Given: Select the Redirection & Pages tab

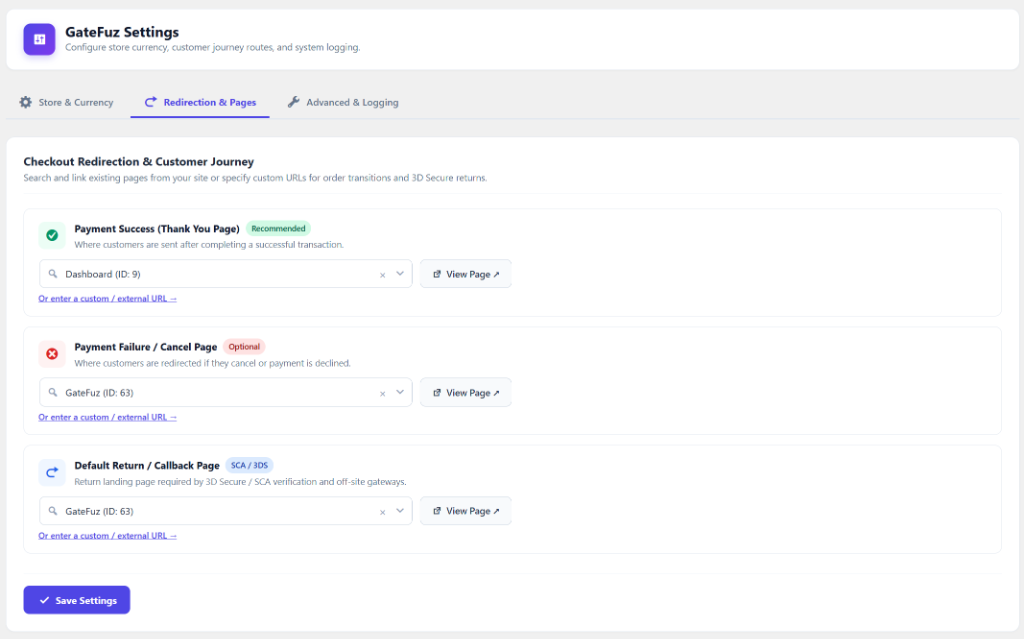Looking at the screenshot, I should [x=200, y=103].
